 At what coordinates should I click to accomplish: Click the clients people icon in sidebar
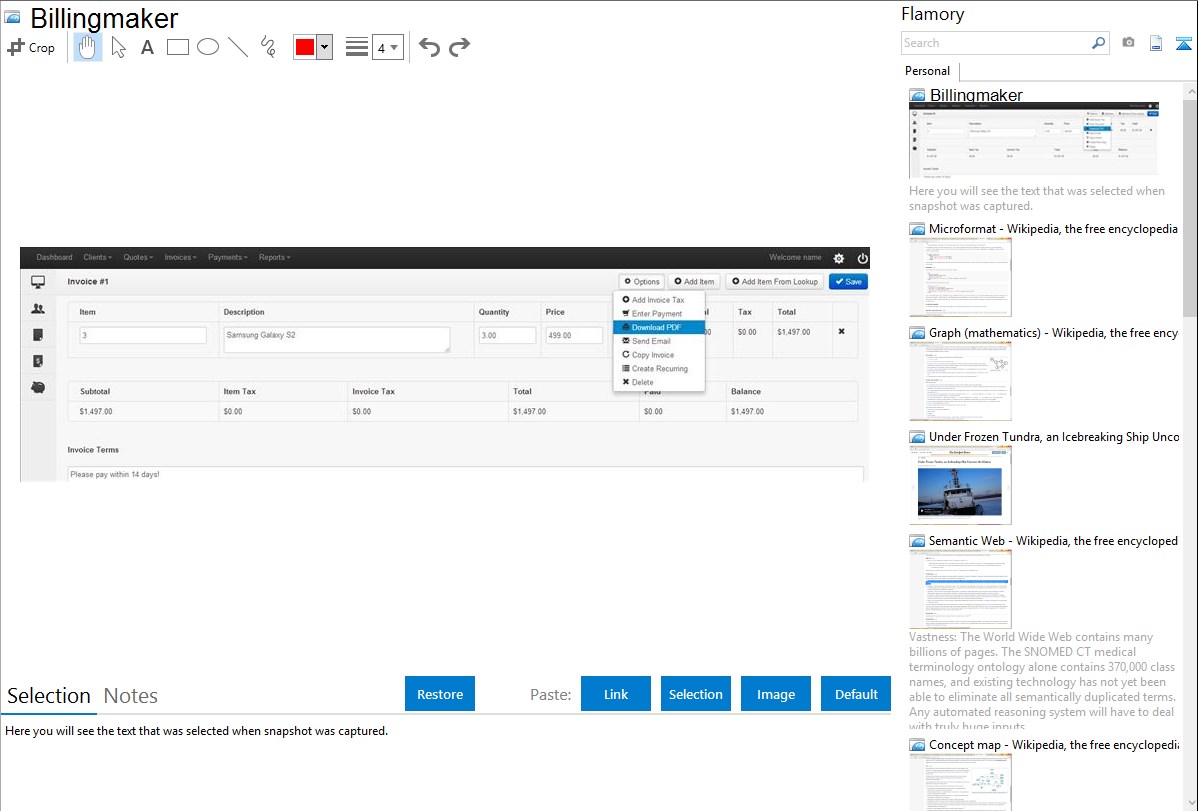37,309
